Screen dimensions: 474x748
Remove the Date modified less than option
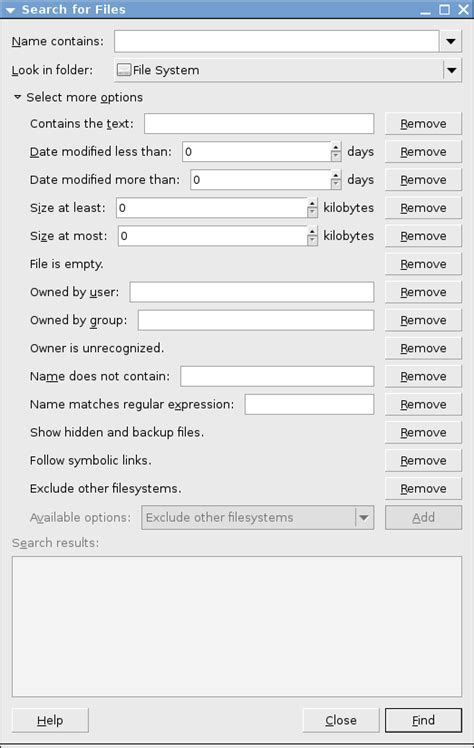tap(423, 152)
